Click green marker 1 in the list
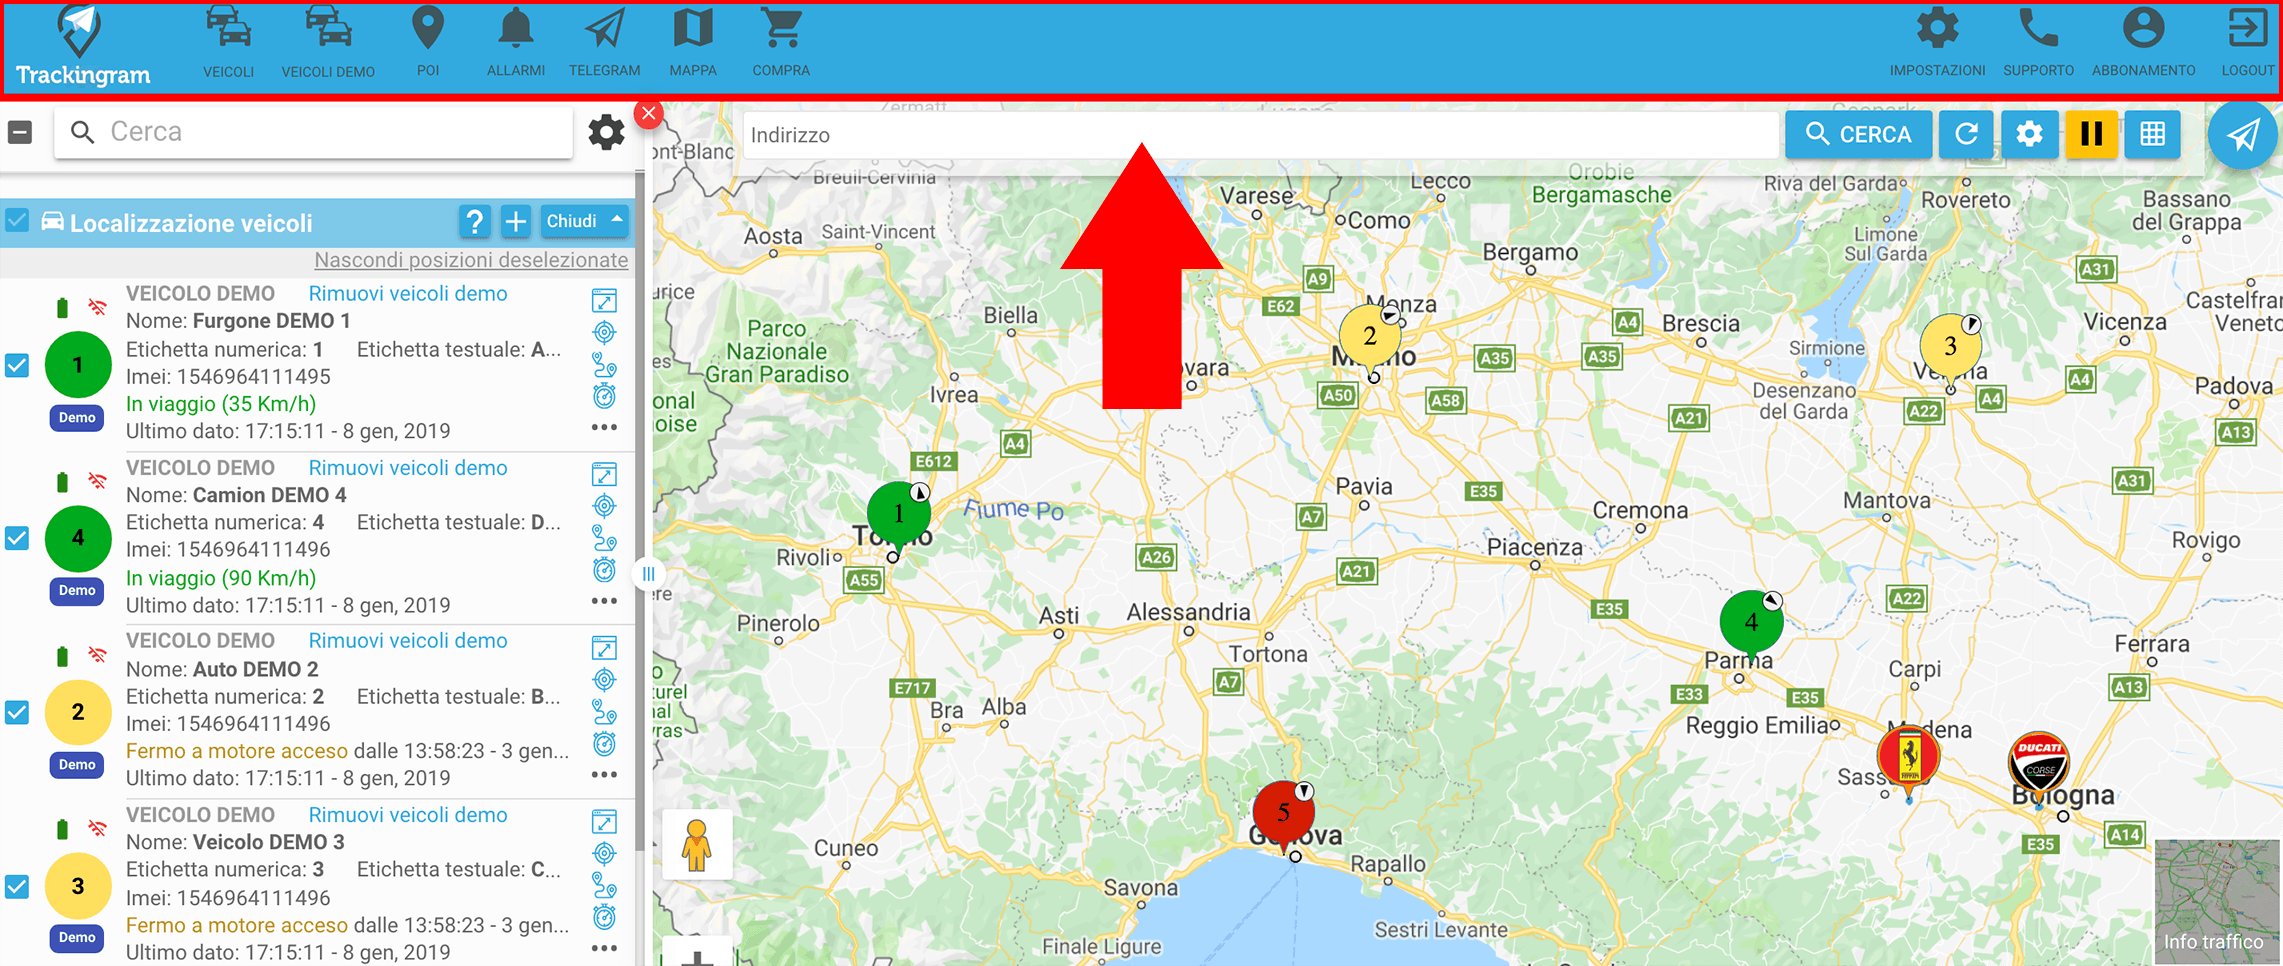This screenshot has width=2283, height=966. point(78,365)
